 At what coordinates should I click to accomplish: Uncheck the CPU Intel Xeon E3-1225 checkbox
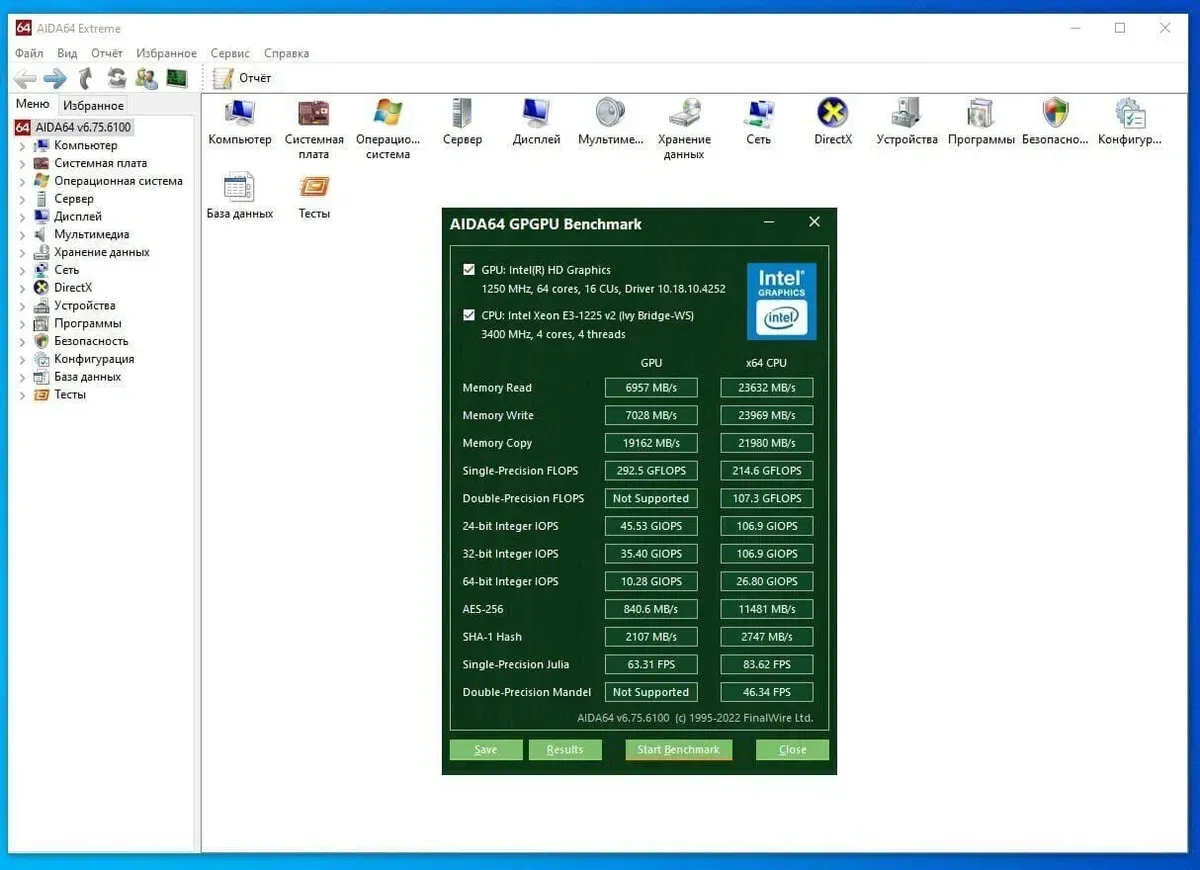click(470, 316)
